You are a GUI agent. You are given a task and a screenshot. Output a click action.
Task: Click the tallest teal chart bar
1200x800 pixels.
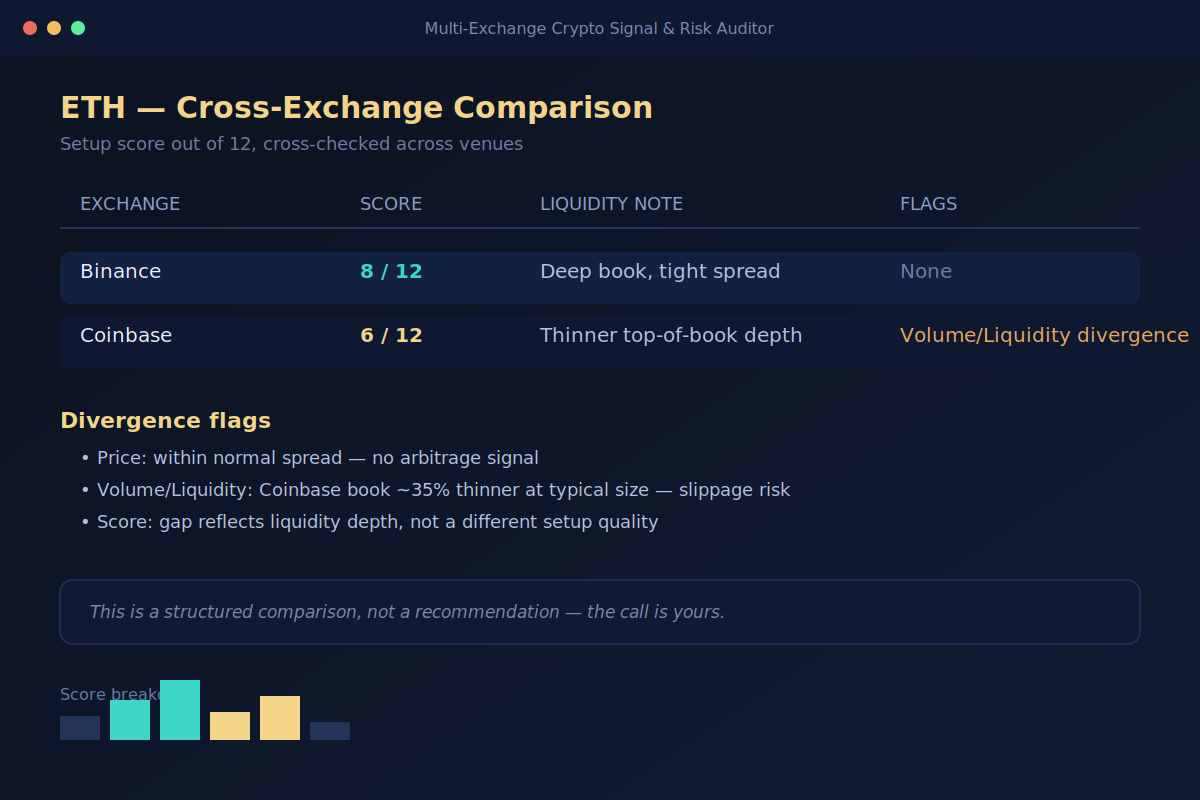[180, 710]
